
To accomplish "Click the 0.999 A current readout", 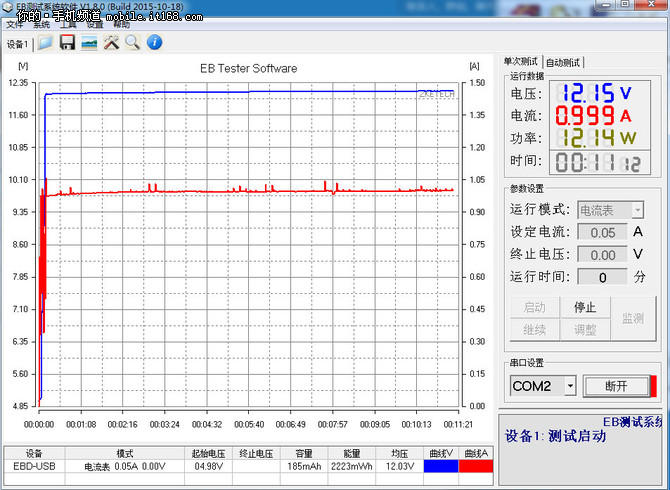I will pos(594,115).
